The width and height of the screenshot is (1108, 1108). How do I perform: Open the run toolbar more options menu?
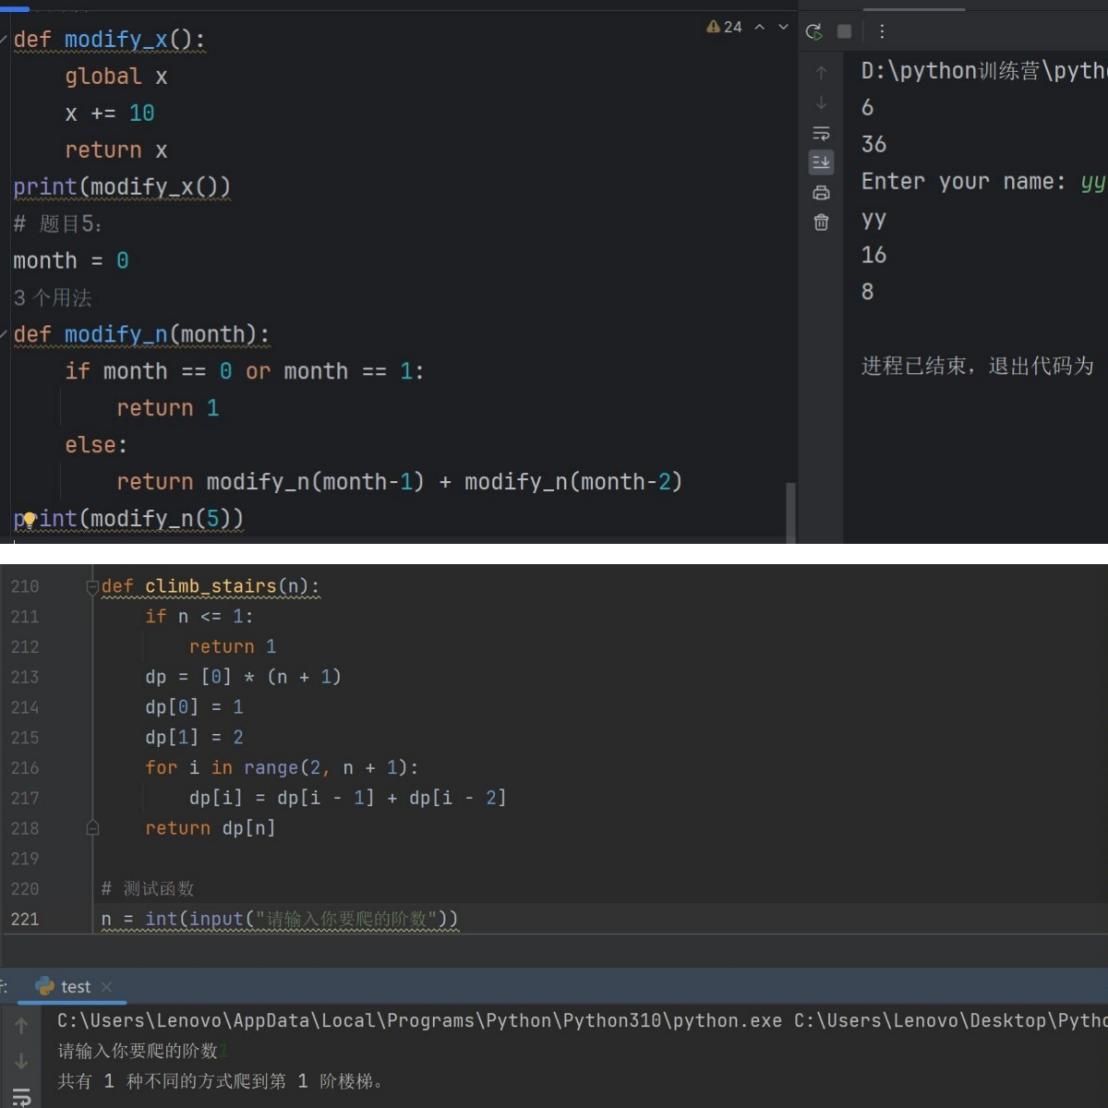(x=881, y=31)
